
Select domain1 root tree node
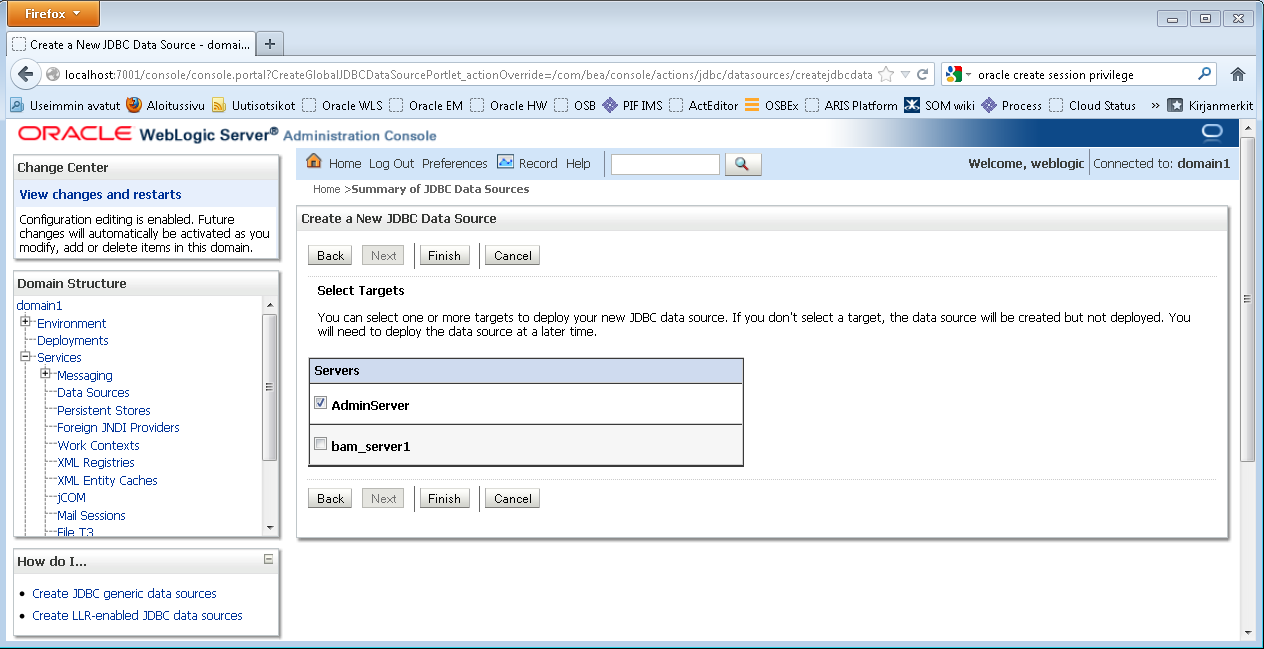tap(40, 305)
